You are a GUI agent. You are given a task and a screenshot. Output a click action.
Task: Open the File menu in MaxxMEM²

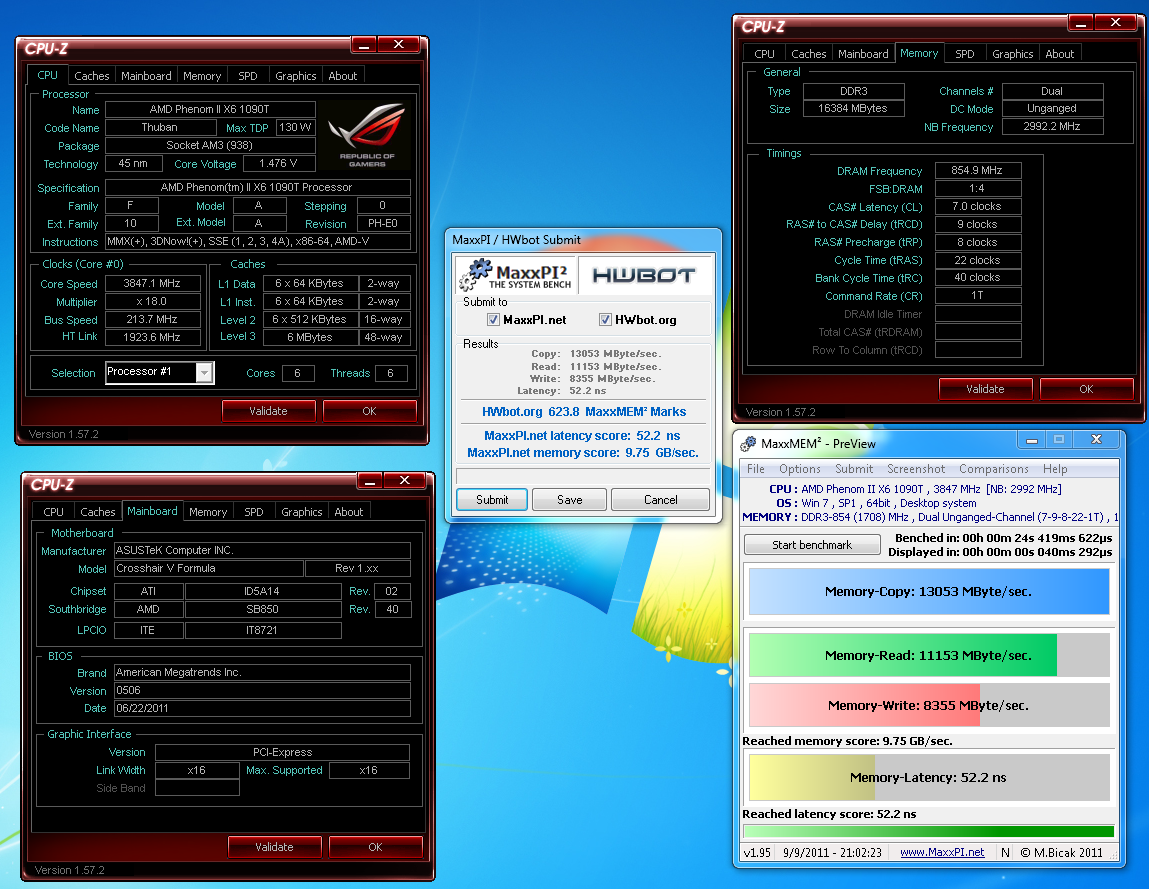755,469
